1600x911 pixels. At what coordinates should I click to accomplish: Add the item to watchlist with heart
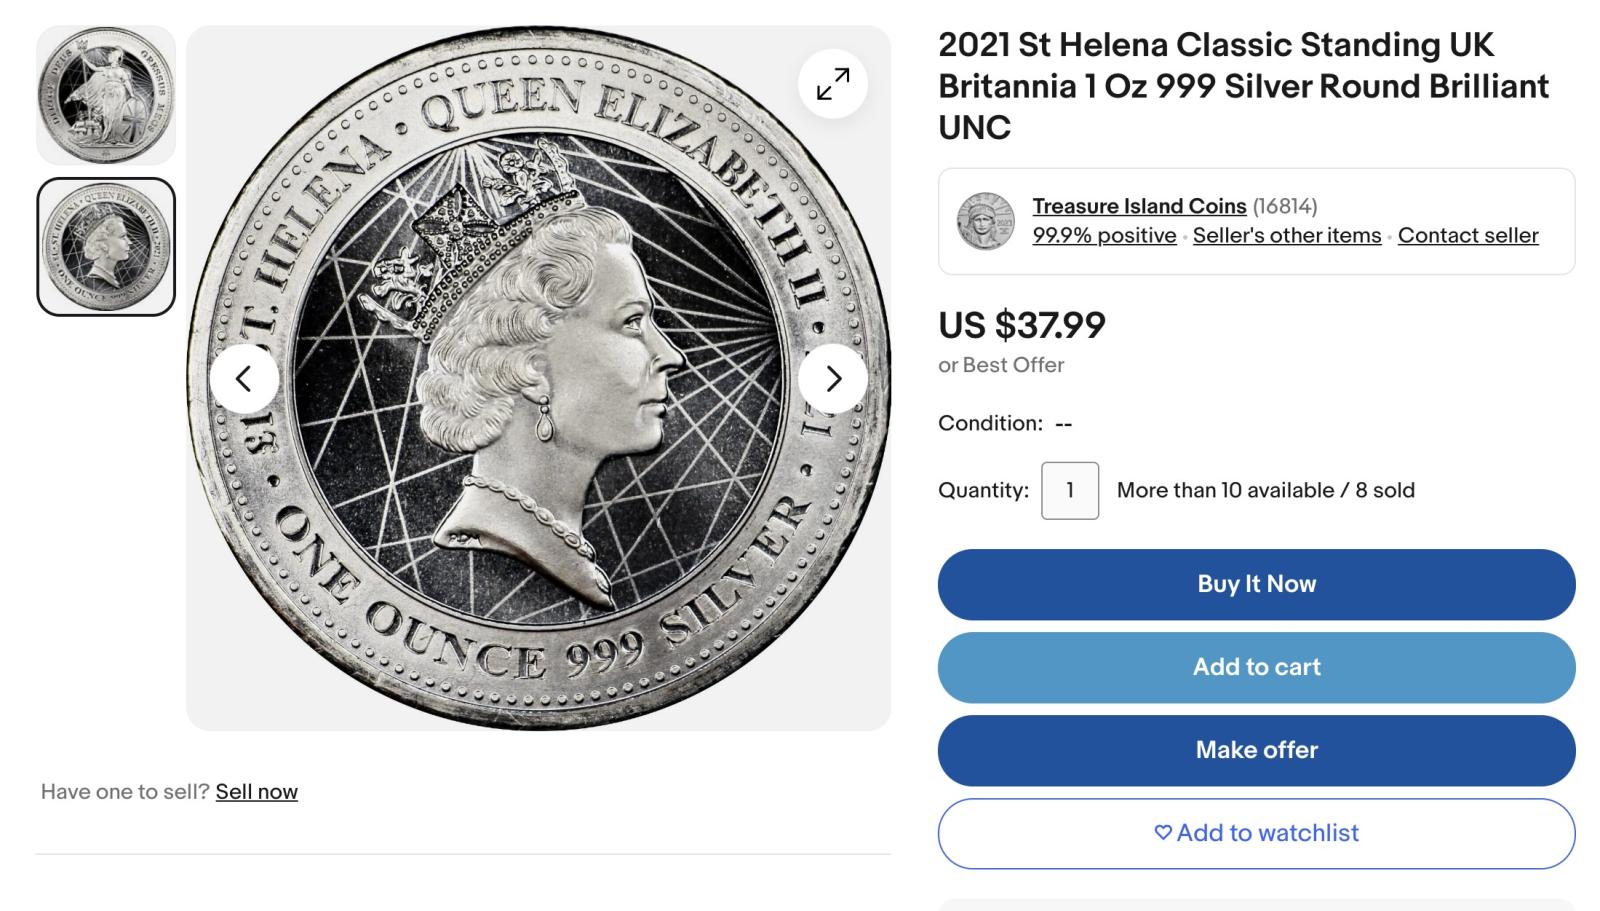point(1256,833)
